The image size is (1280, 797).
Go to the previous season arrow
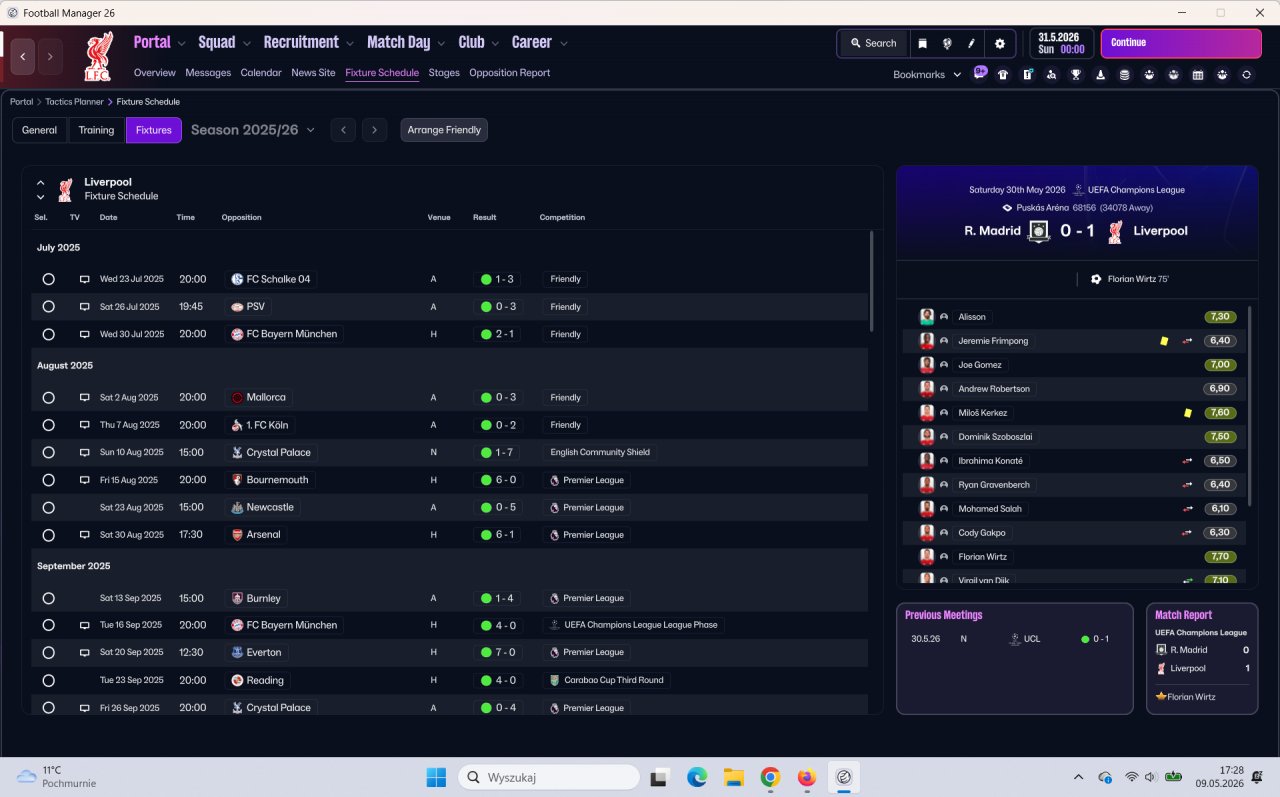343,130
